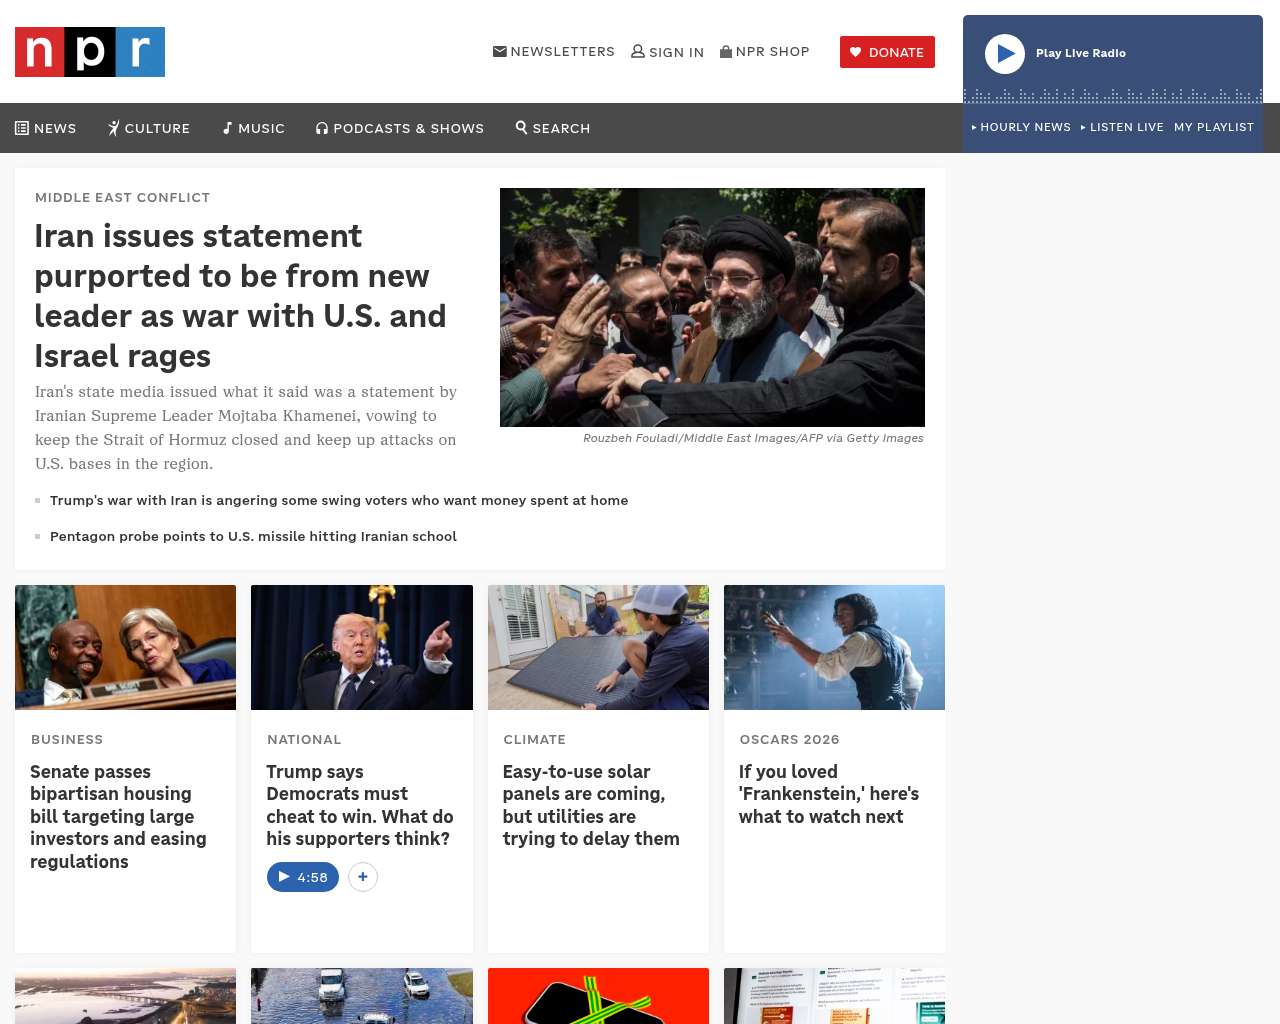Donate to NPR
The image size is (1280, 1024).
click(x=887, y=52)
